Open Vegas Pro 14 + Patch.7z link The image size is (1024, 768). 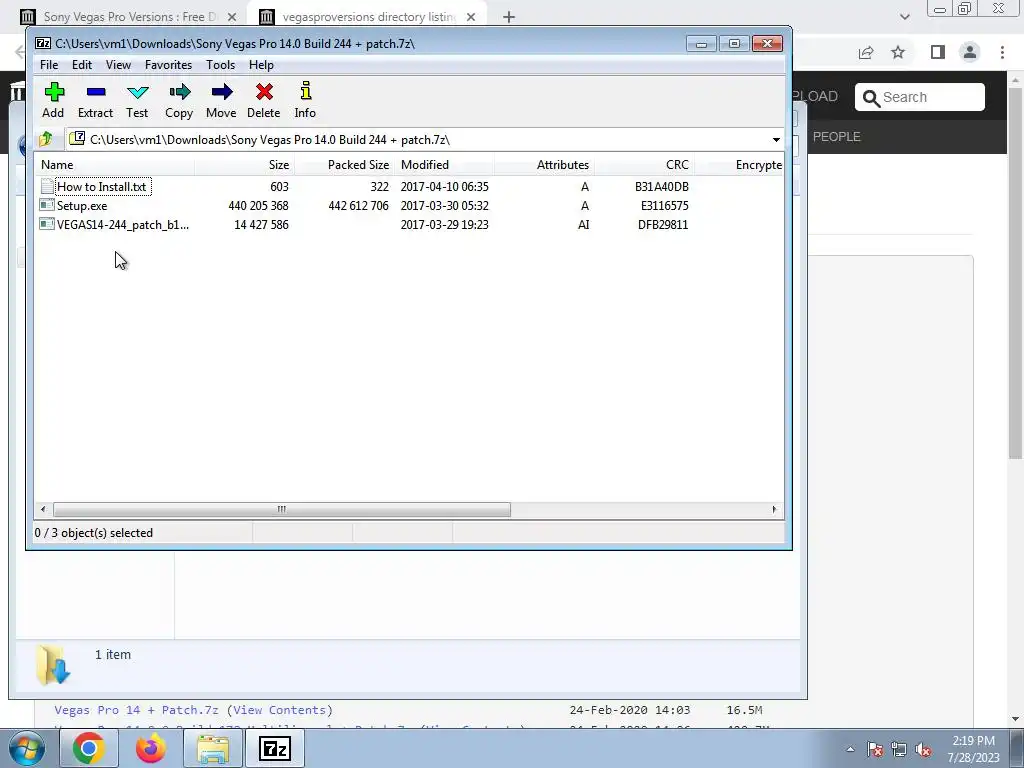click(x=136, y=710)
